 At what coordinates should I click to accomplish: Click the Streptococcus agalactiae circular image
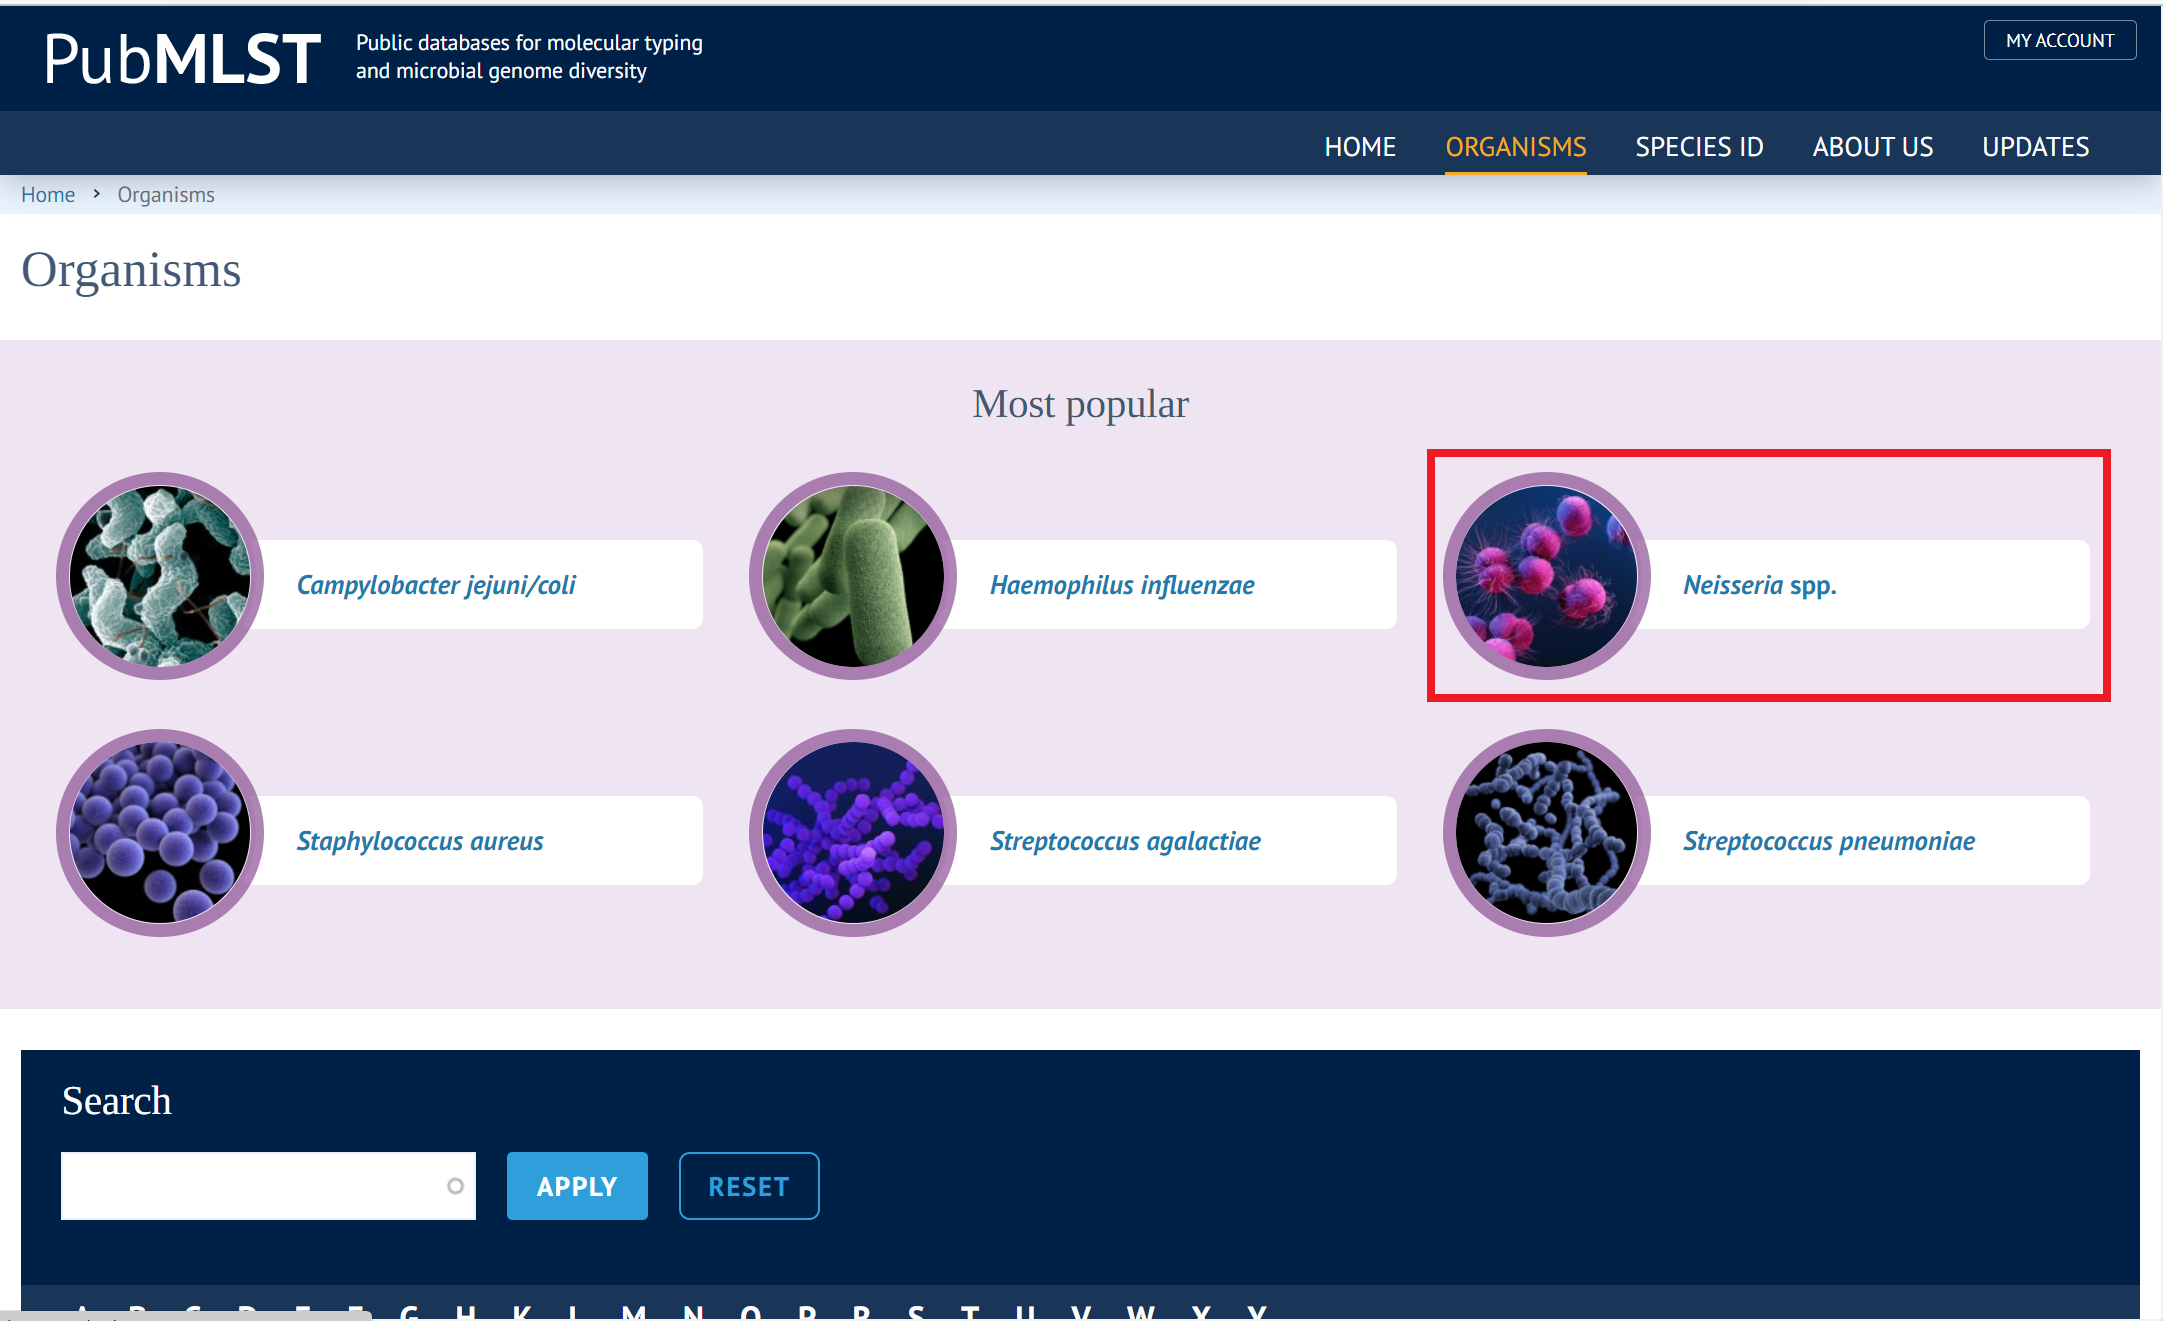[853, 833]
